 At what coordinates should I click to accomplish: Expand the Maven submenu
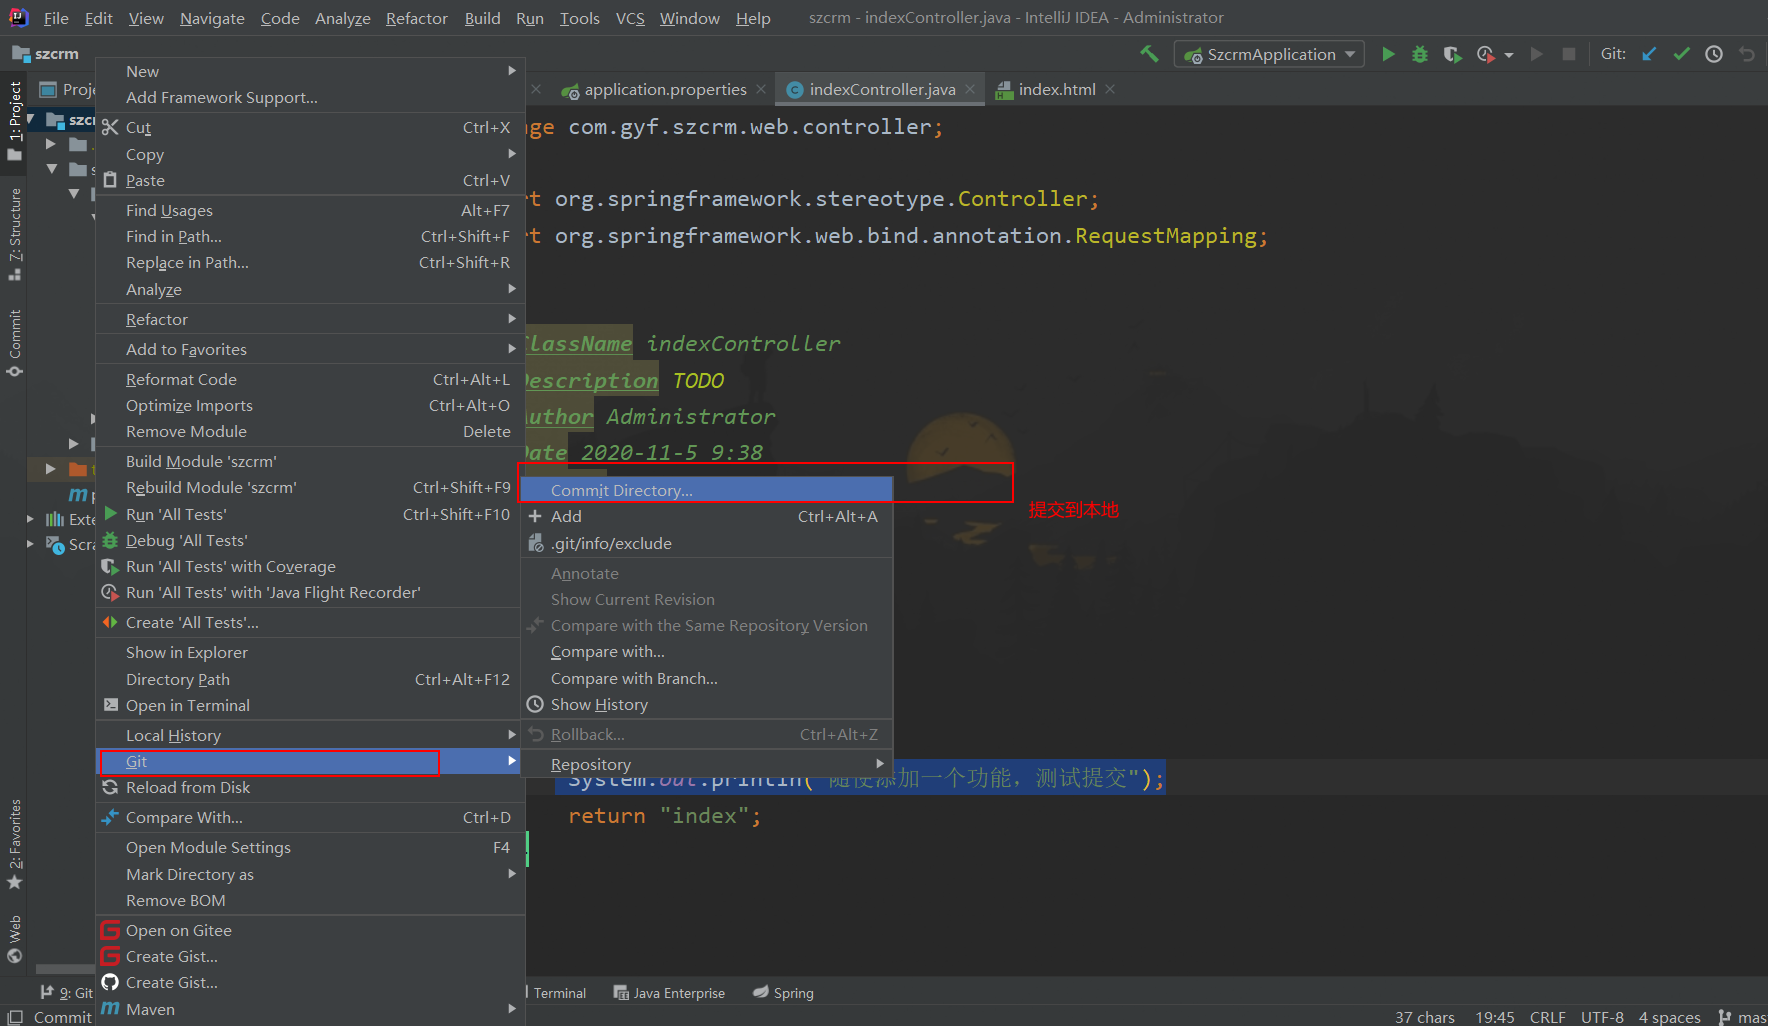310,1009
